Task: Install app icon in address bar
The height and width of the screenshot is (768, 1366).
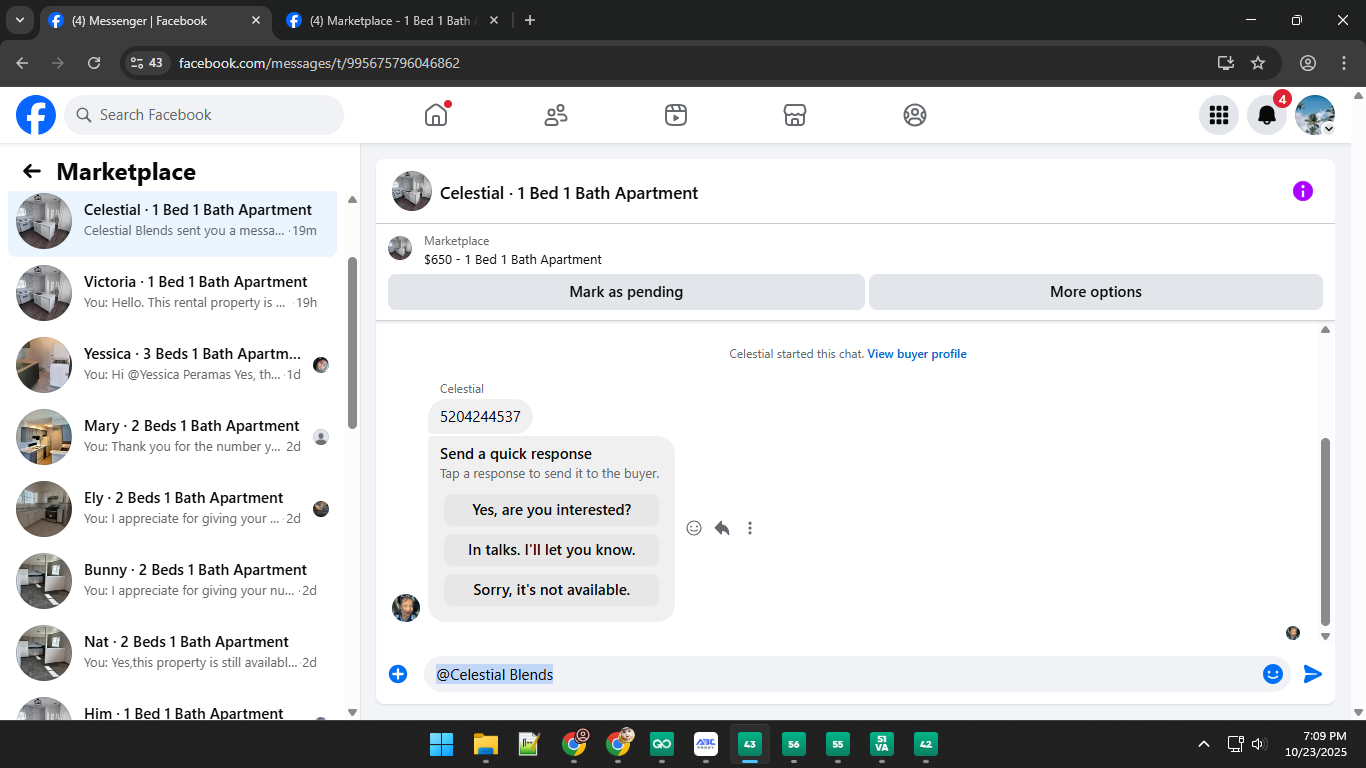Action: click(x=1226, y=63)
